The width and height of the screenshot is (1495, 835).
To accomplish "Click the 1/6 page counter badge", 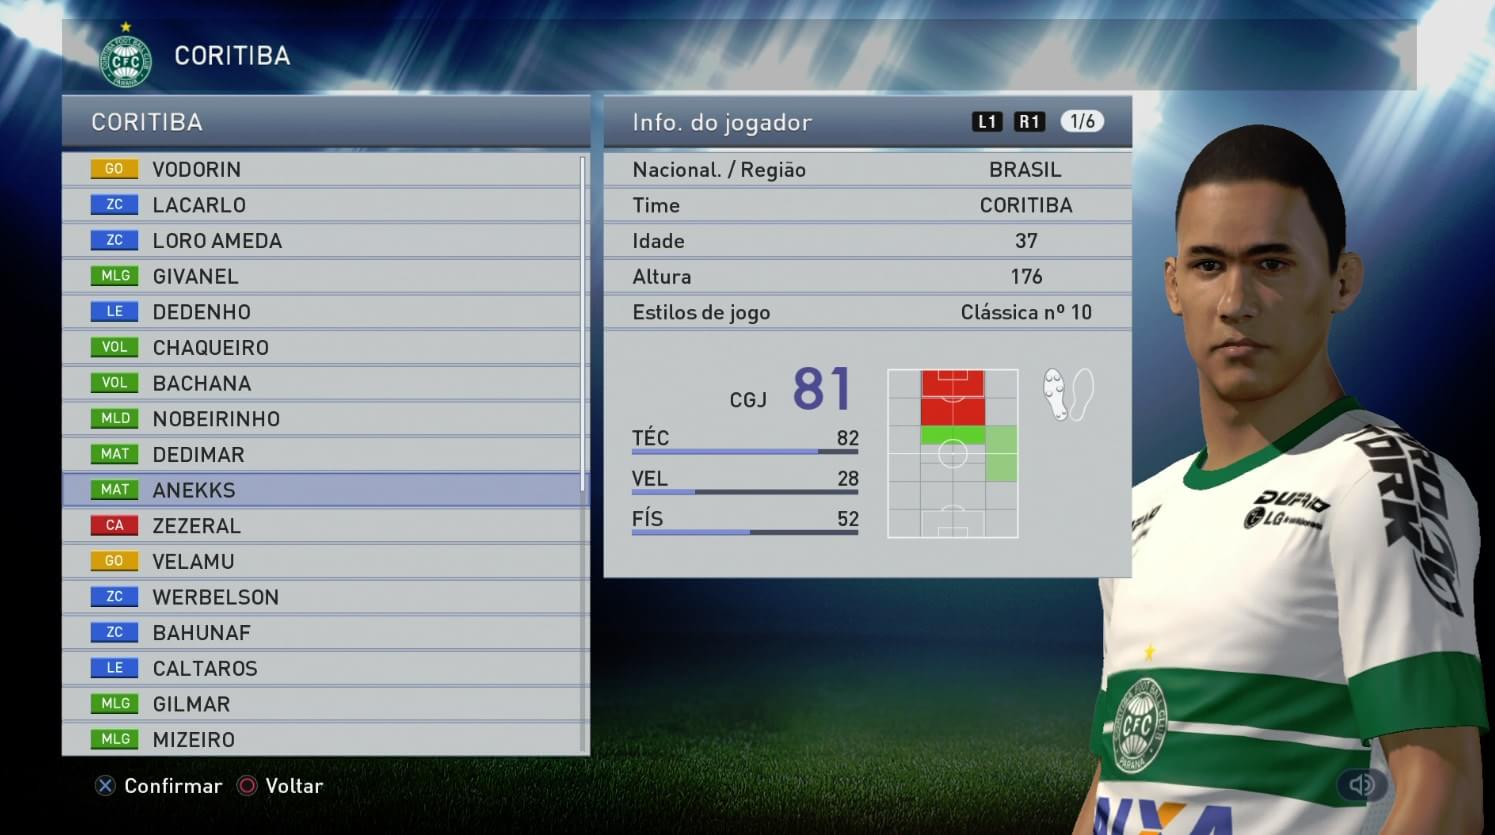I will click(x=1082, y=122).
